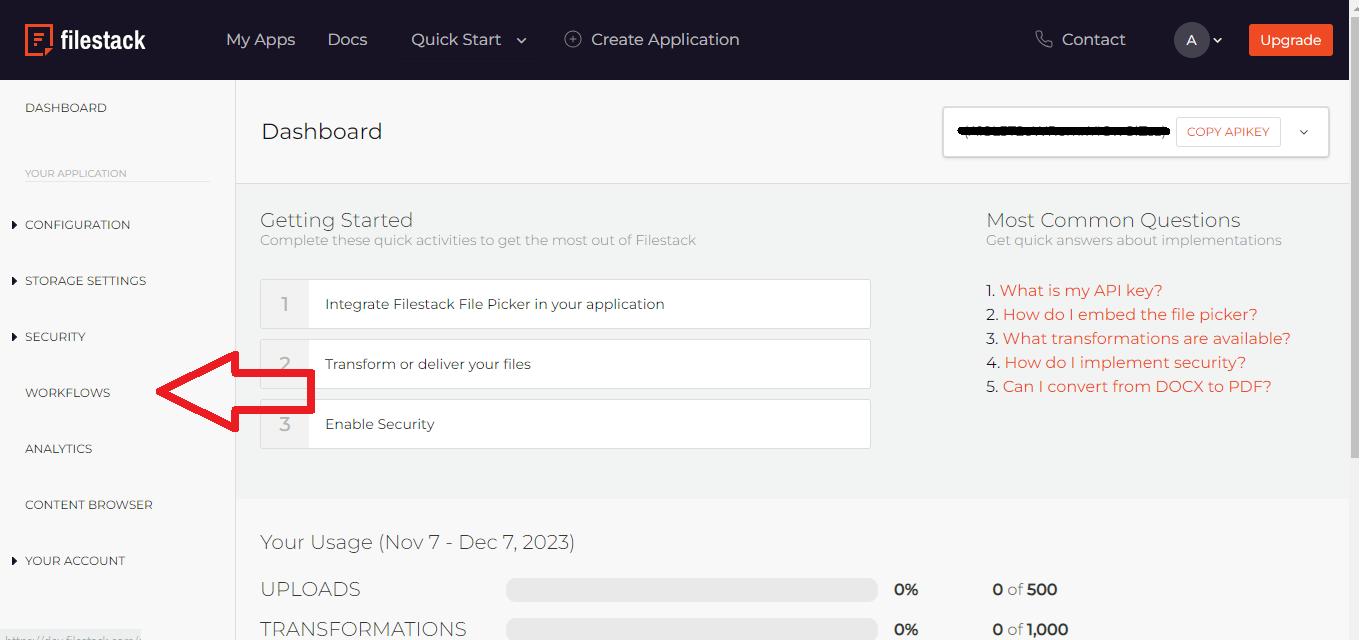
Task: Click the Uploads usage progress bar
Action: pos(691,589)
